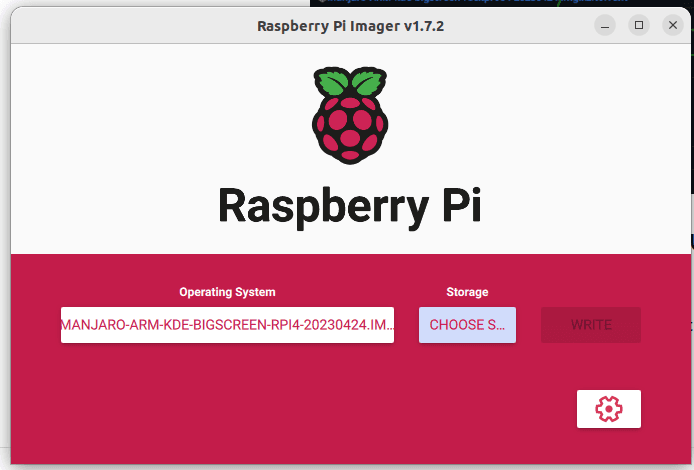Click the 'Operating System' label
Image resolution: width=694 pixels, height=470 pixels.
pos(227,292)
